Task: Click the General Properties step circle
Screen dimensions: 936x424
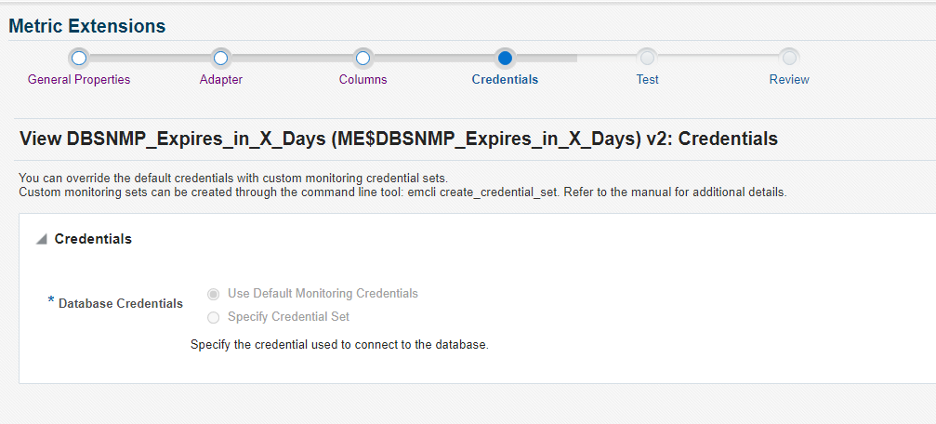Action: click(79, 58)
